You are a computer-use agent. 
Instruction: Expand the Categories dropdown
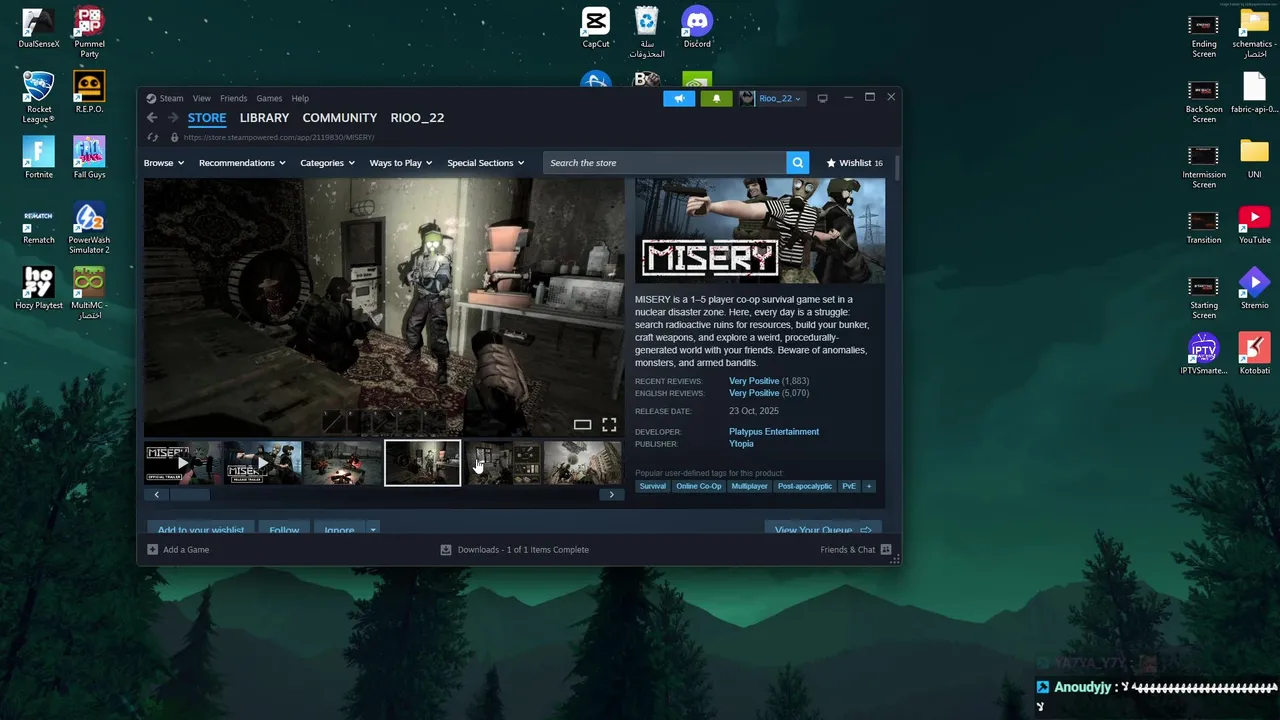click(327, 163)
